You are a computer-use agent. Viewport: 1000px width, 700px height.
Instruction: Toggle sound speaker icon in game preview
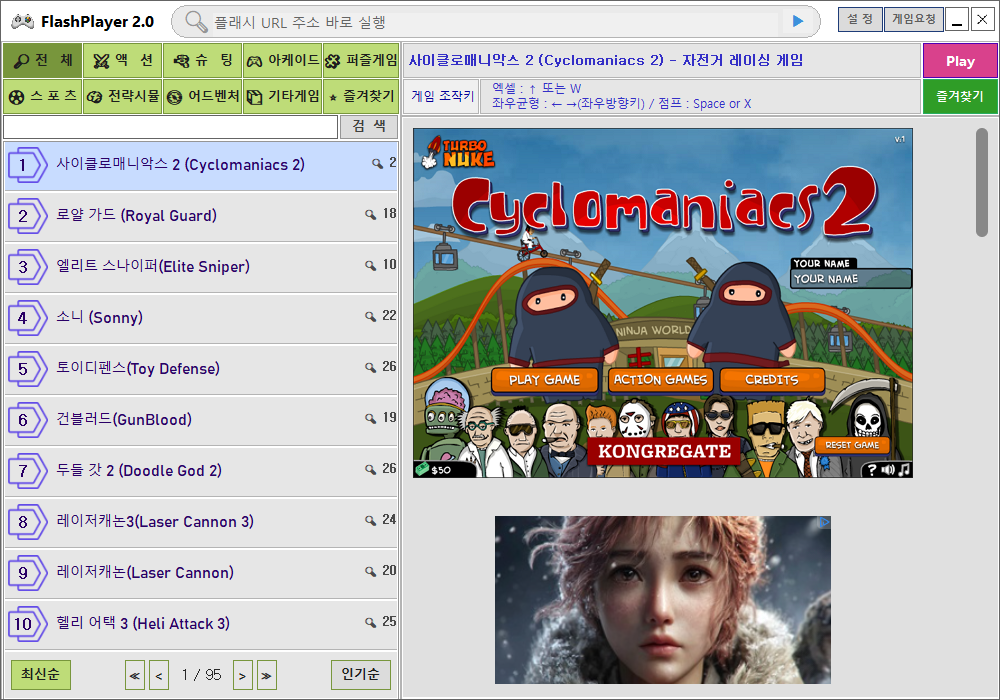pyautogui.click(x=888, y=470)
